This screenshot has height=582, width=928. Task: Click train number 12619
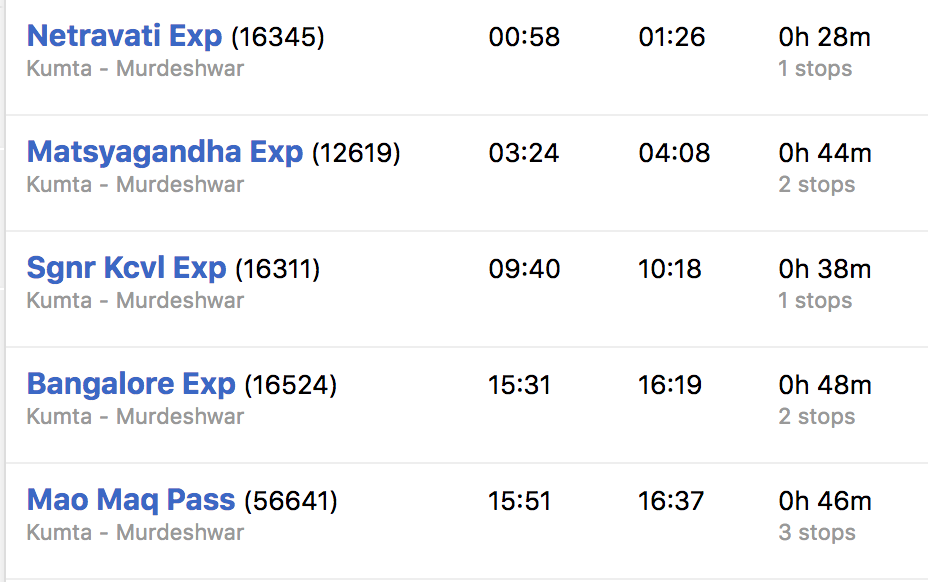tap(356, 154)
